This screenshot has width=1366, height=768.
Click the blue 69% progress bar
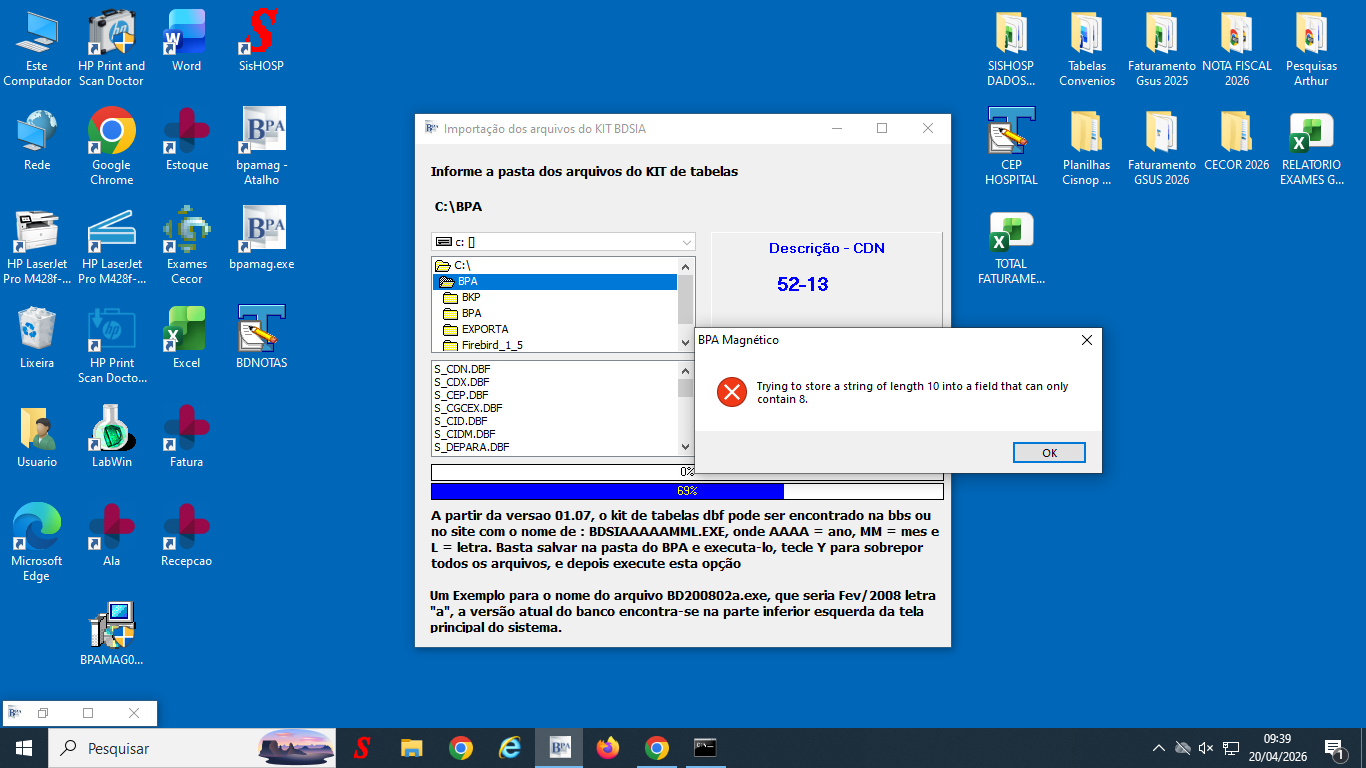click(x=687, y=491)
